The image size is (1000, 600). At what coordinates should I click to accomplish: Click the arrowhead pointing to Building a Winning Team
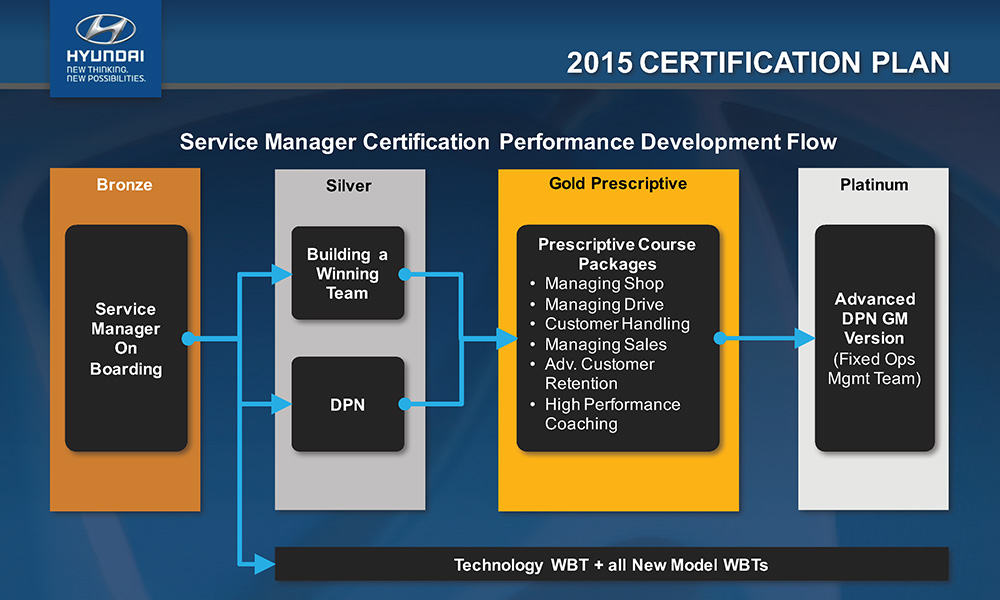pyautogui.click(x=282, y=274)
